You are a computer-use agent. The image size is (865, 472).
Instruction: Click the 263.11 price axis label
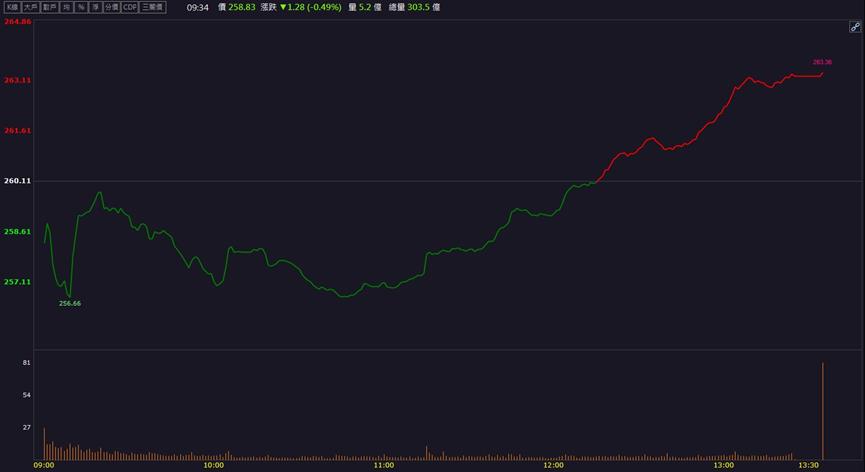pyautogui.click(x=18, y=80)
